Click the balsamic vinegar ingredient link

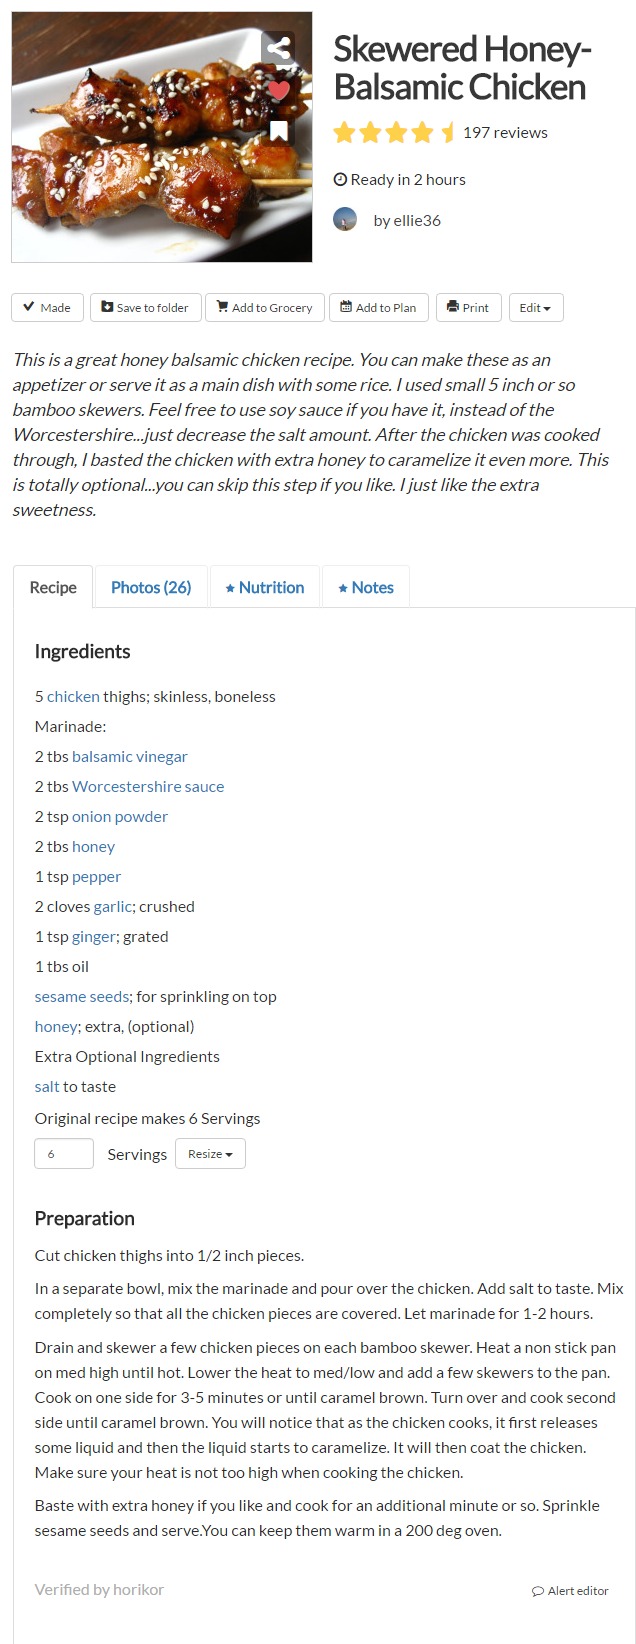(x=129, y=757)
